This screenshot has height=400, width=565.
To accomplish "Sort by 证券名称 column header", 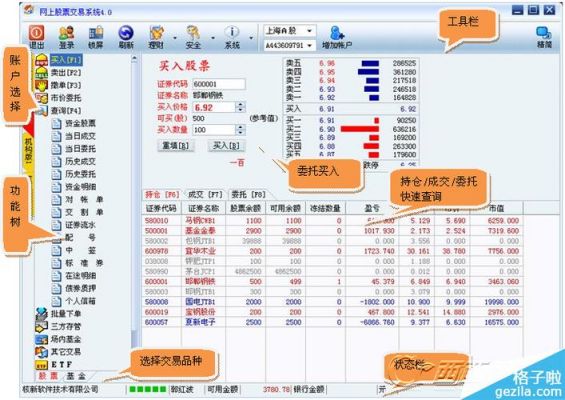I will tap(204, 208).
